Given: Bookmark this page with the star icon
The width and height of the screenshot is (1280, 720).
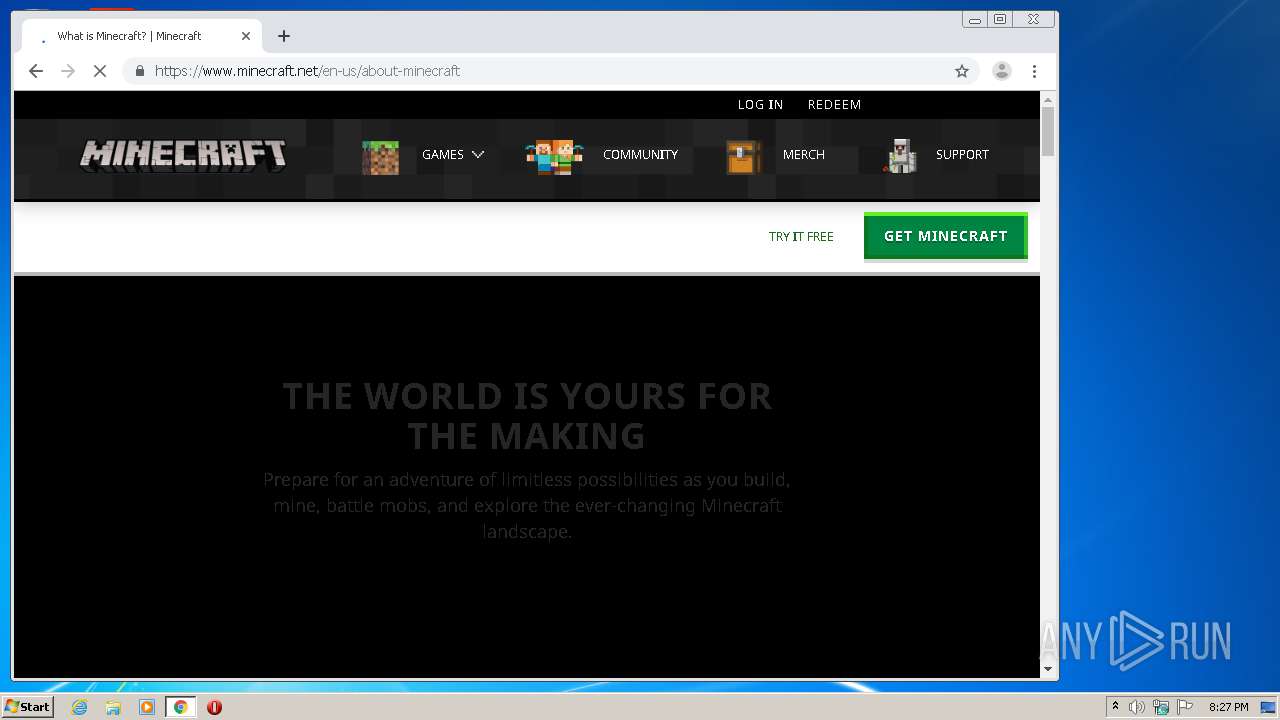Looking at the screenshot, I should [x=962, y=71].
